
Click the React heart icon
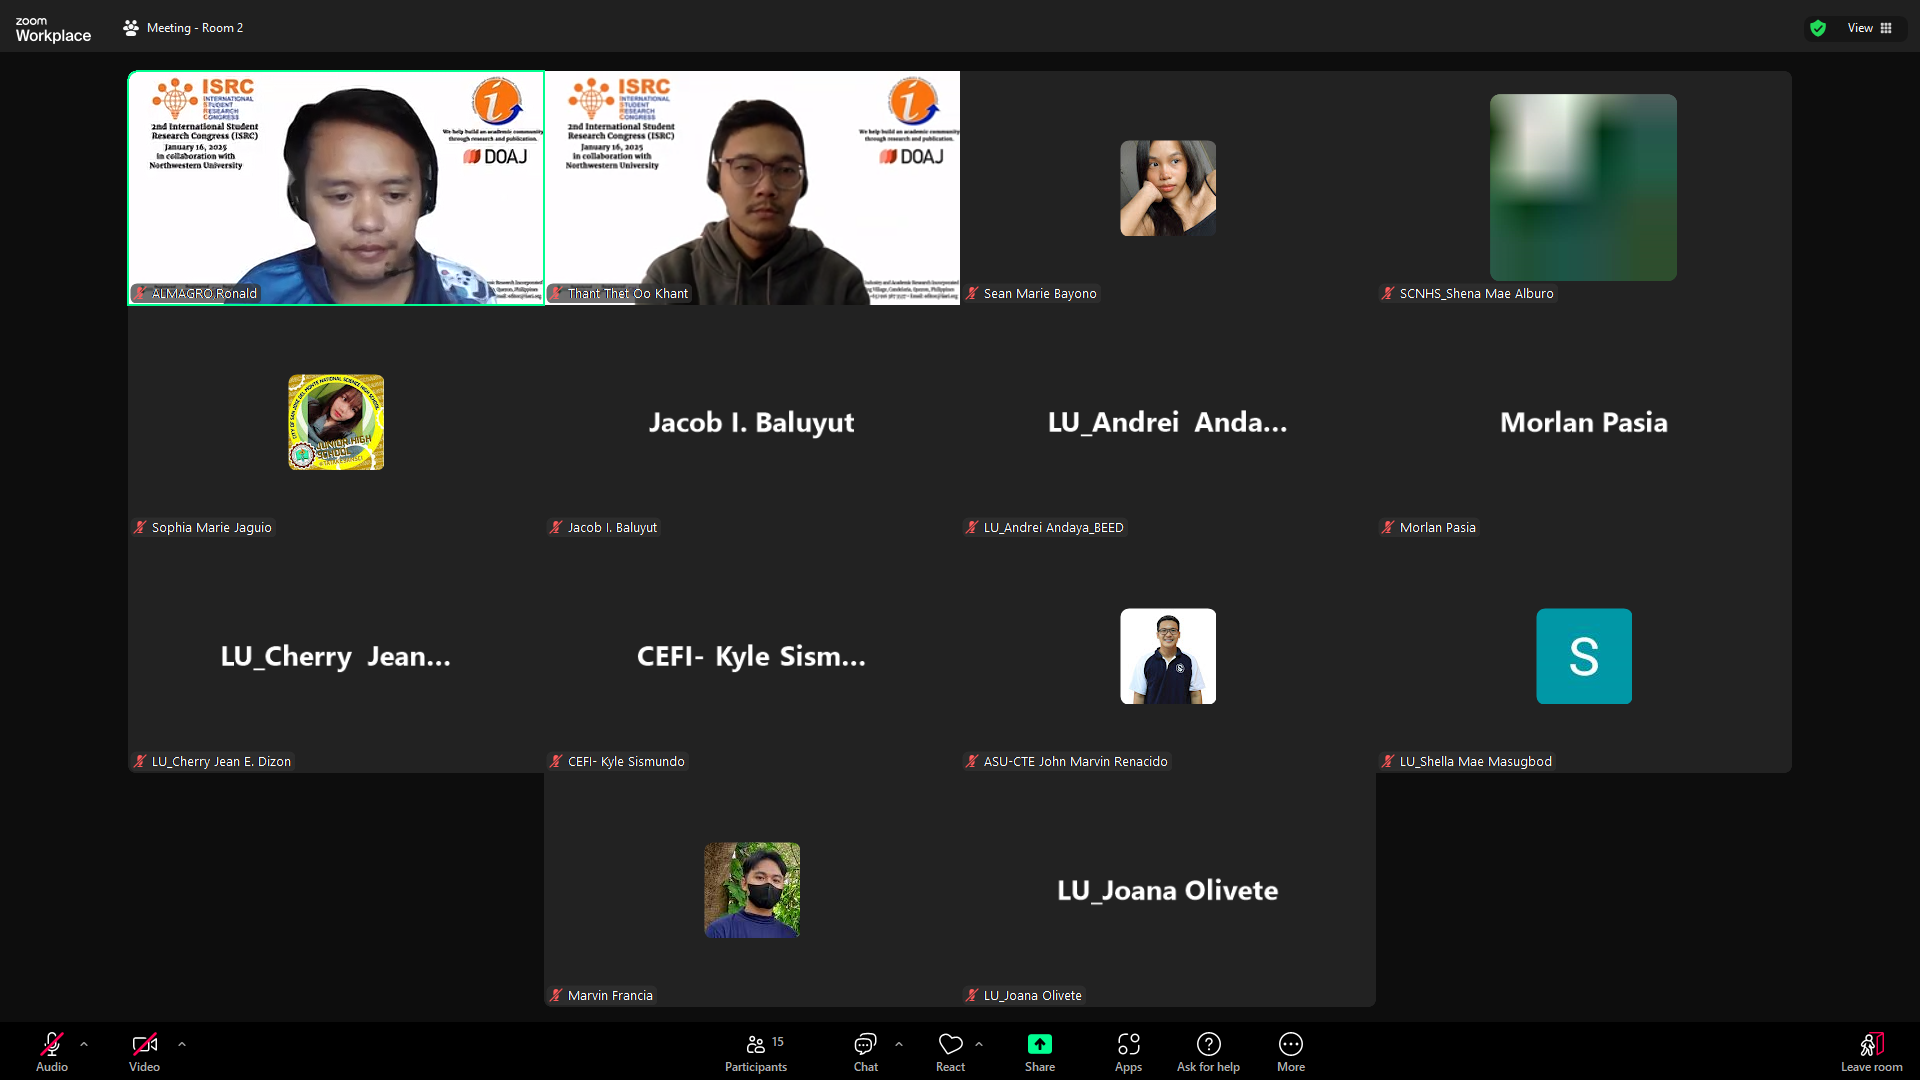[x=950, y=1045]
